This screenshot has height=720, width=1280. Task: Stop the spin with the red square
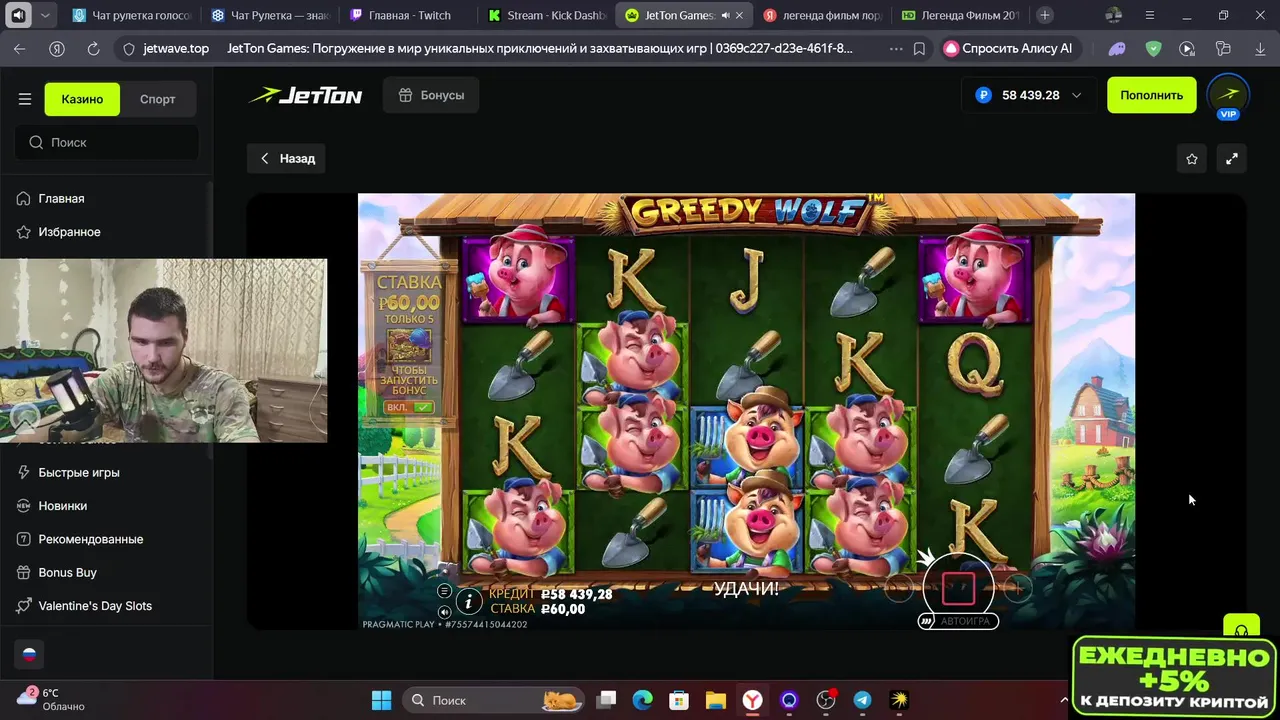pyautogui.click(x=958, y=588)
